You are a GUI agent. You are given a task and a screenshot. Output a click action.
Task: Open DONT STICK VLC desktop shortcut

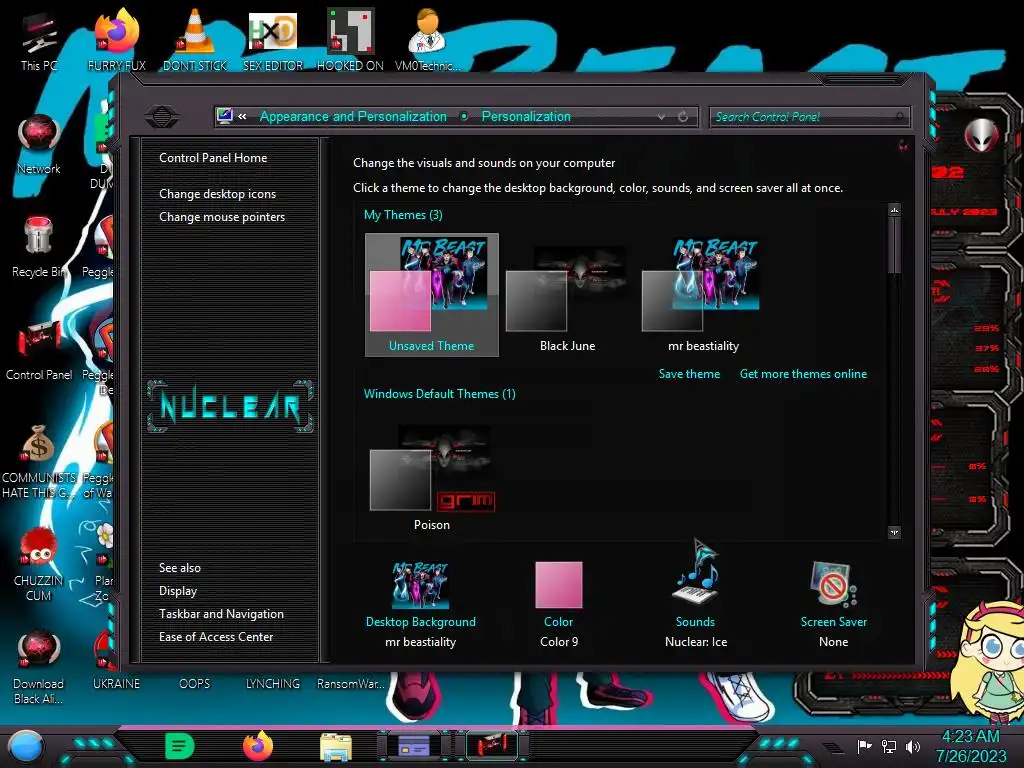point(195,40)
